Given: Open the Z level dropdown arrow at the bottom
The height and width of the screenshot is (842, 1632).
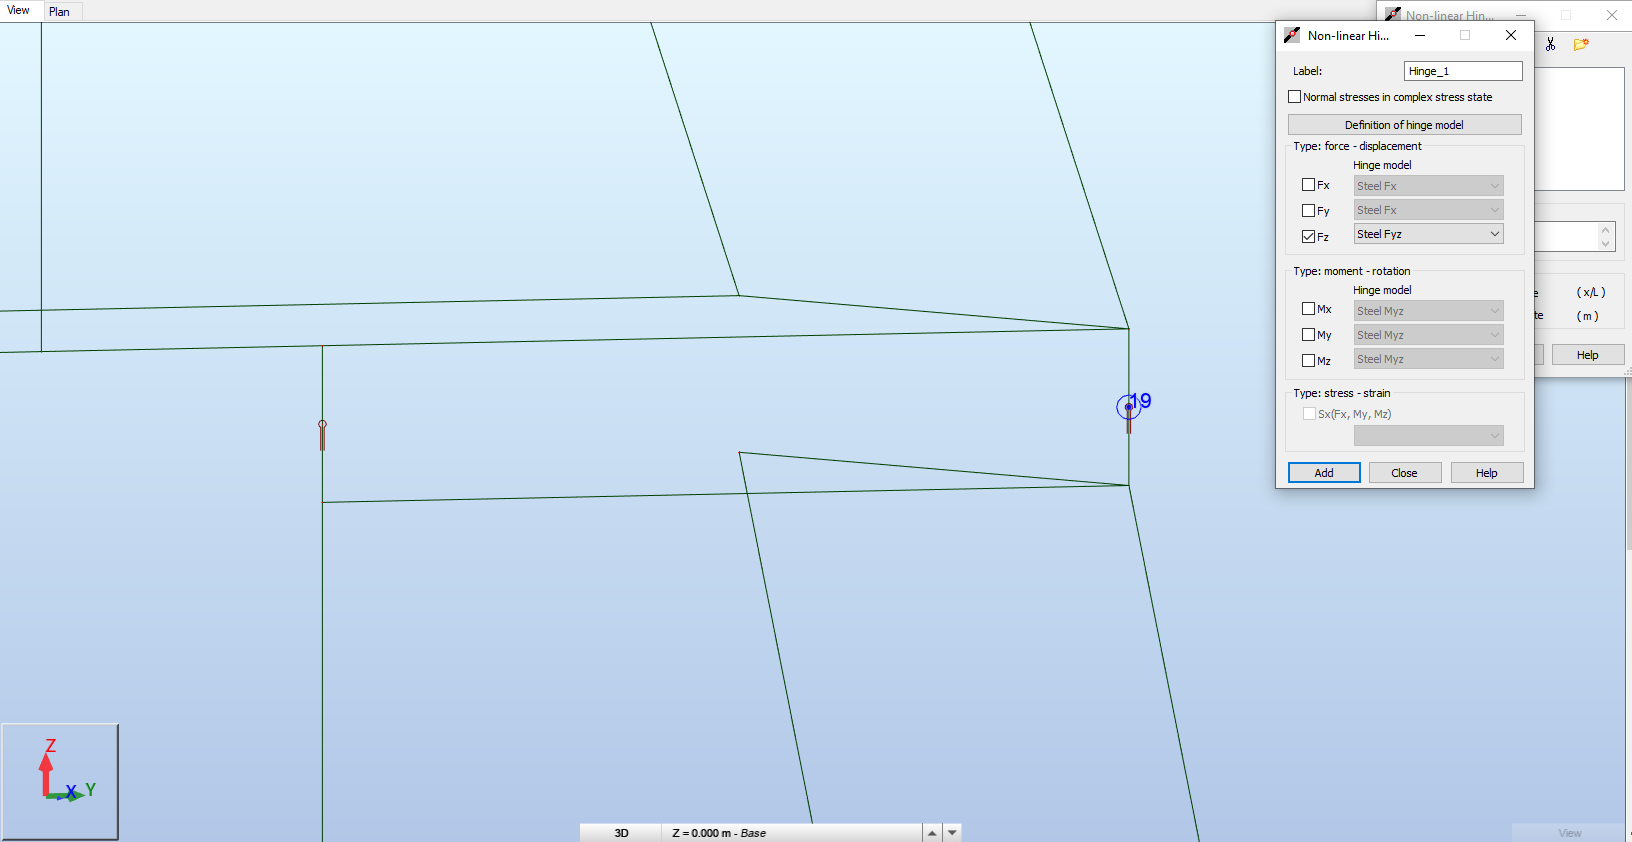Looking at the screenshot, I should [x=952, y=832].
